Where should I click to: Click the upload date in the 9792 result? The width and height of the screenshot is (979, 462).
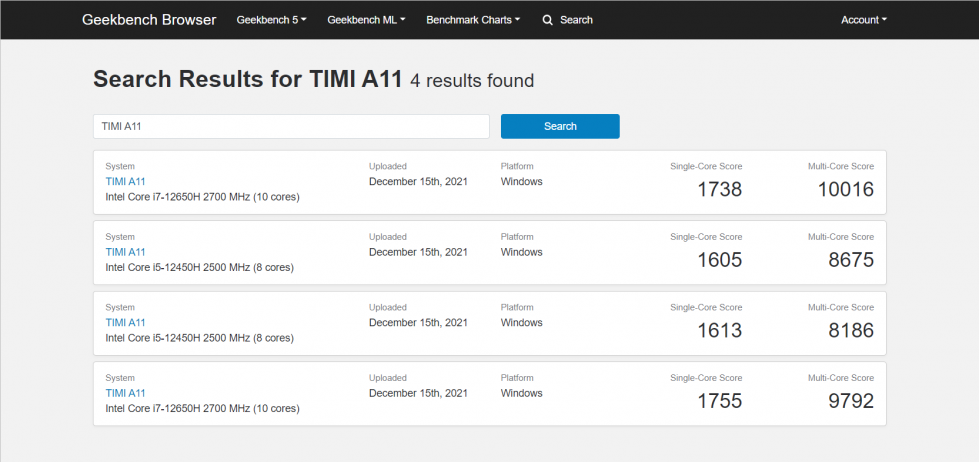click(418, 393)
